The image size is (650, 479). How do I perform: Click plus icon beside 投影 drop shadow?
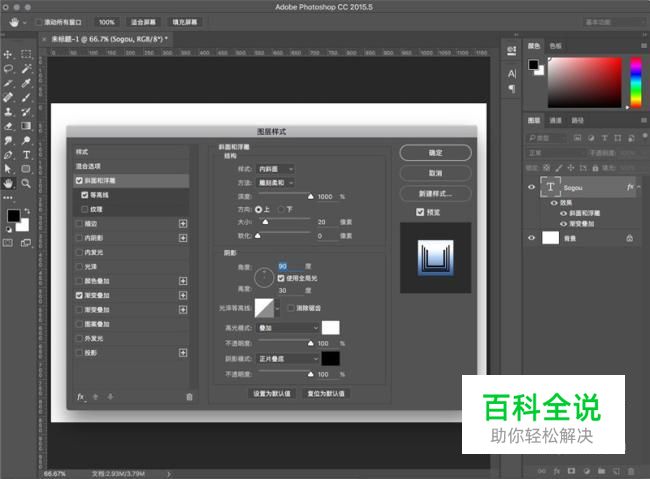[x=183, y=353]
